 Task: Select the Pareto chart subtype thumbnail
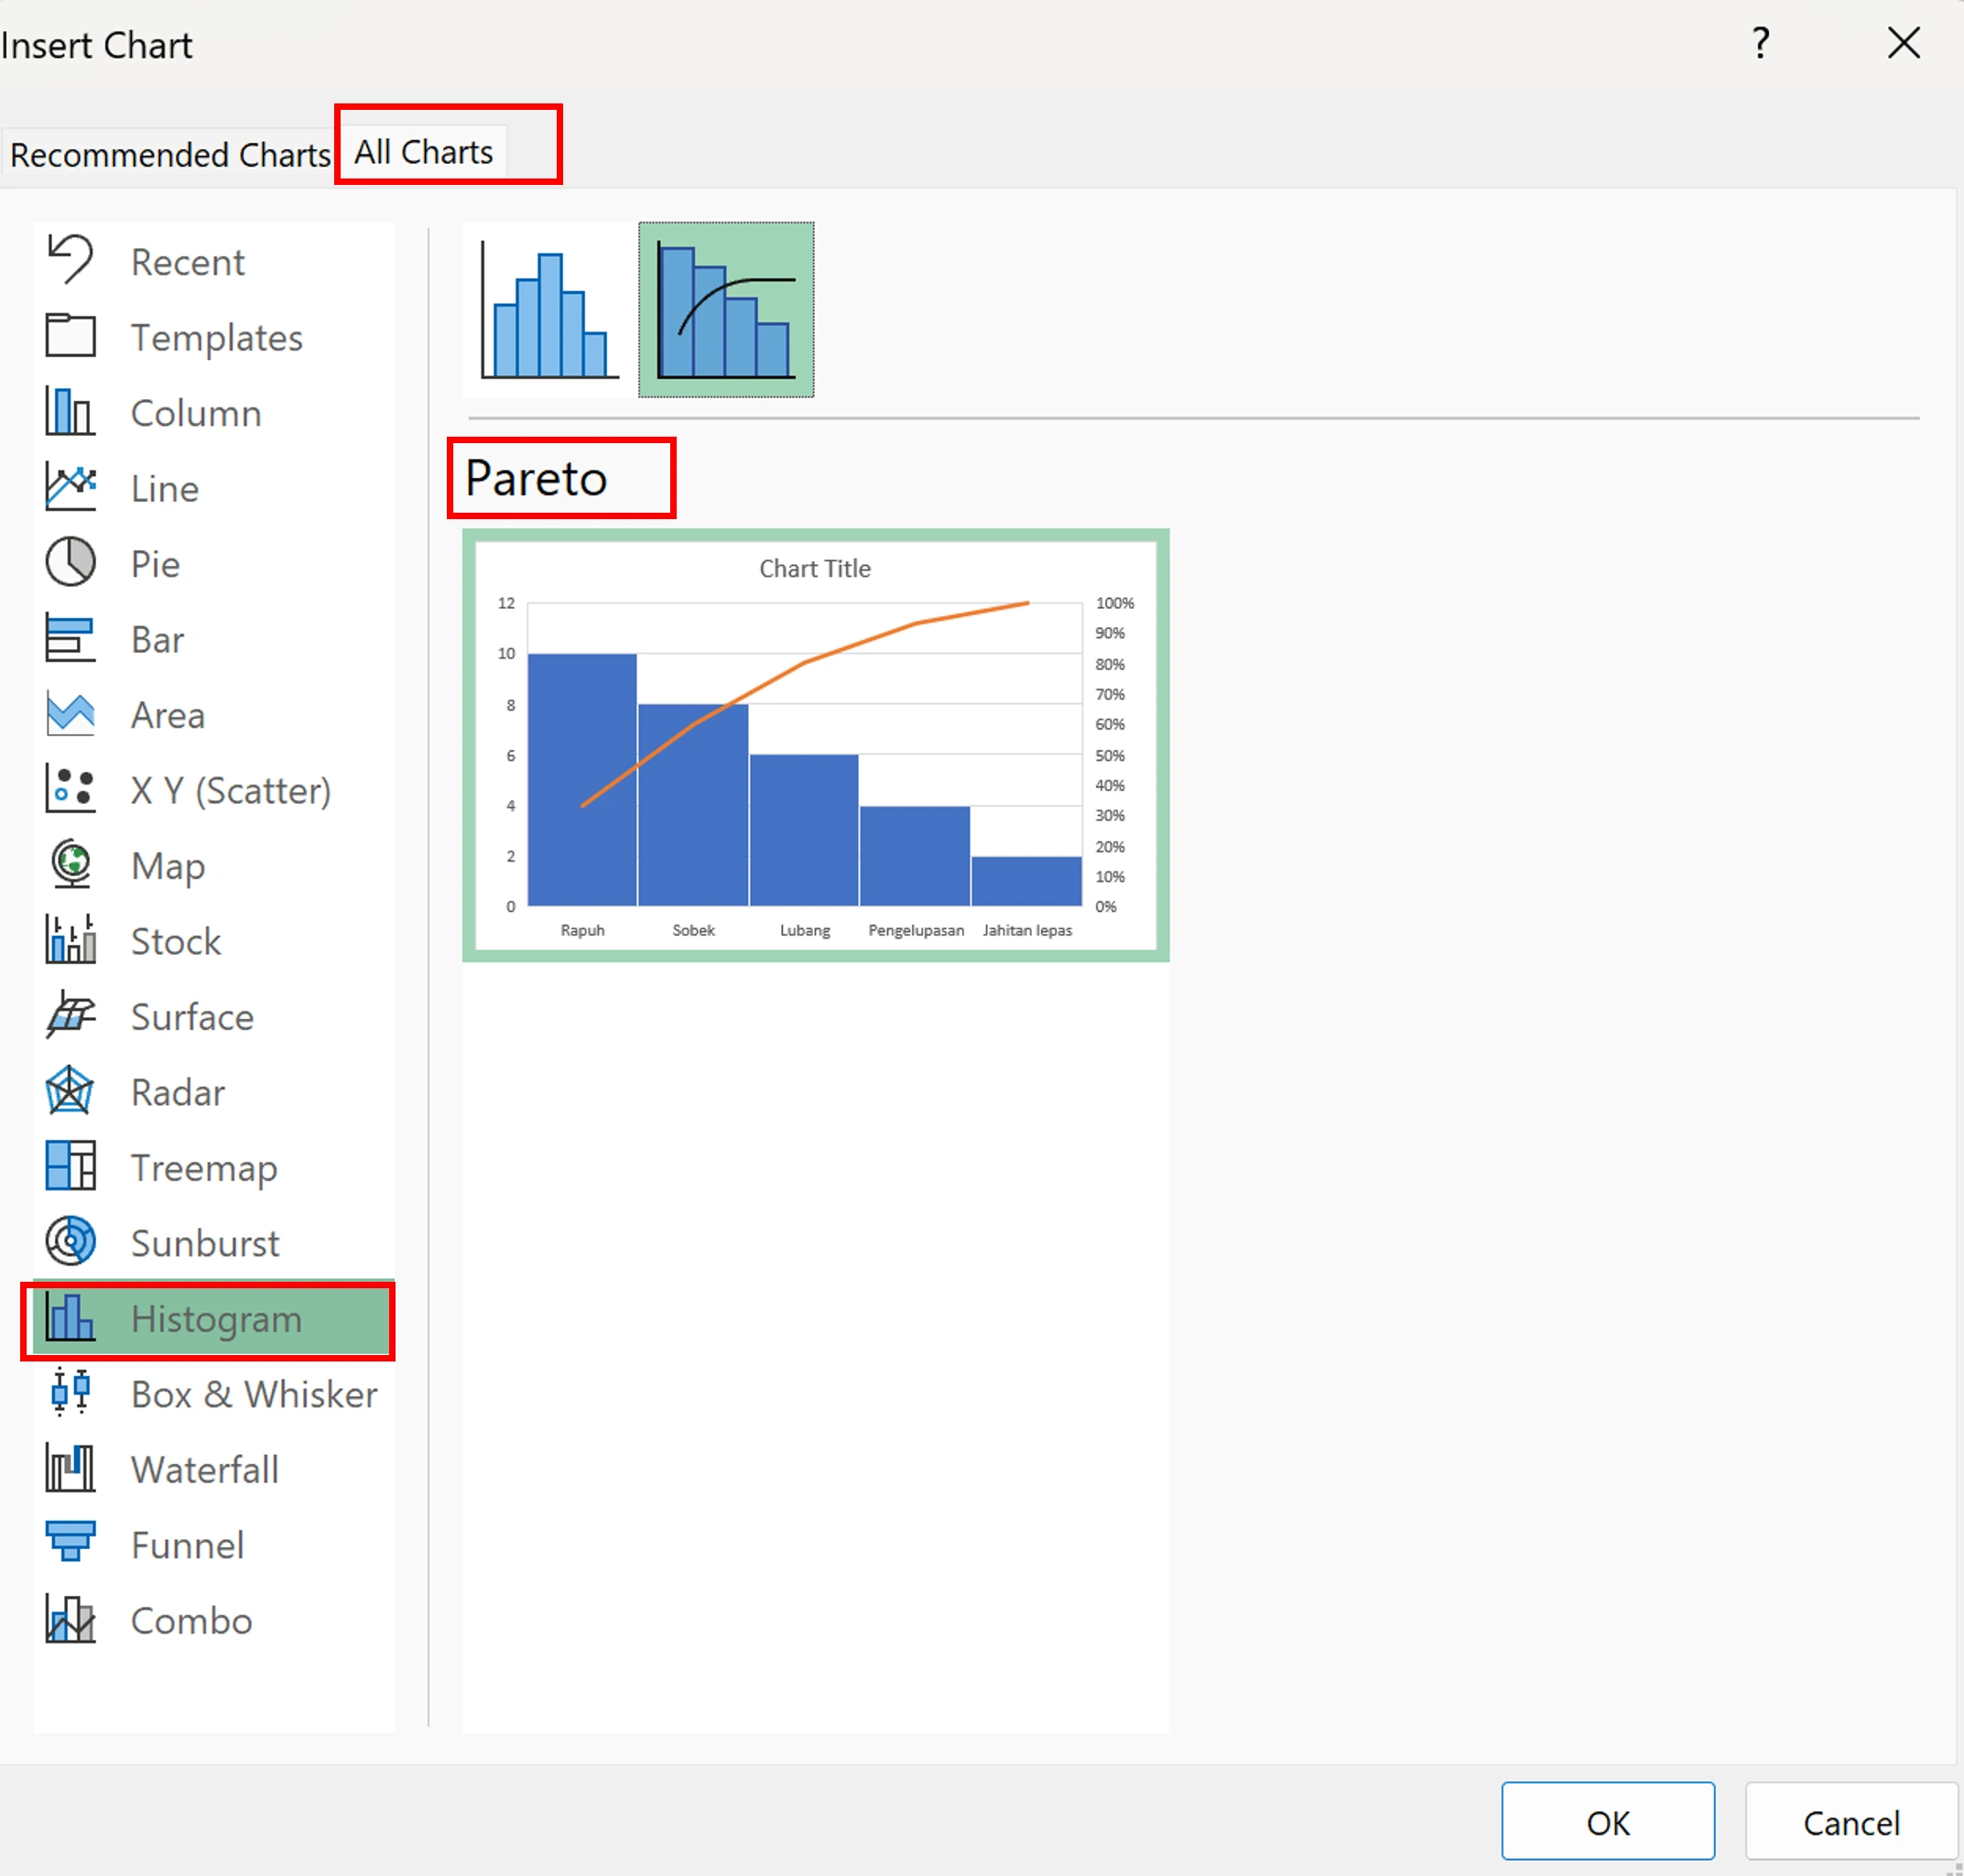click(726, 310)
